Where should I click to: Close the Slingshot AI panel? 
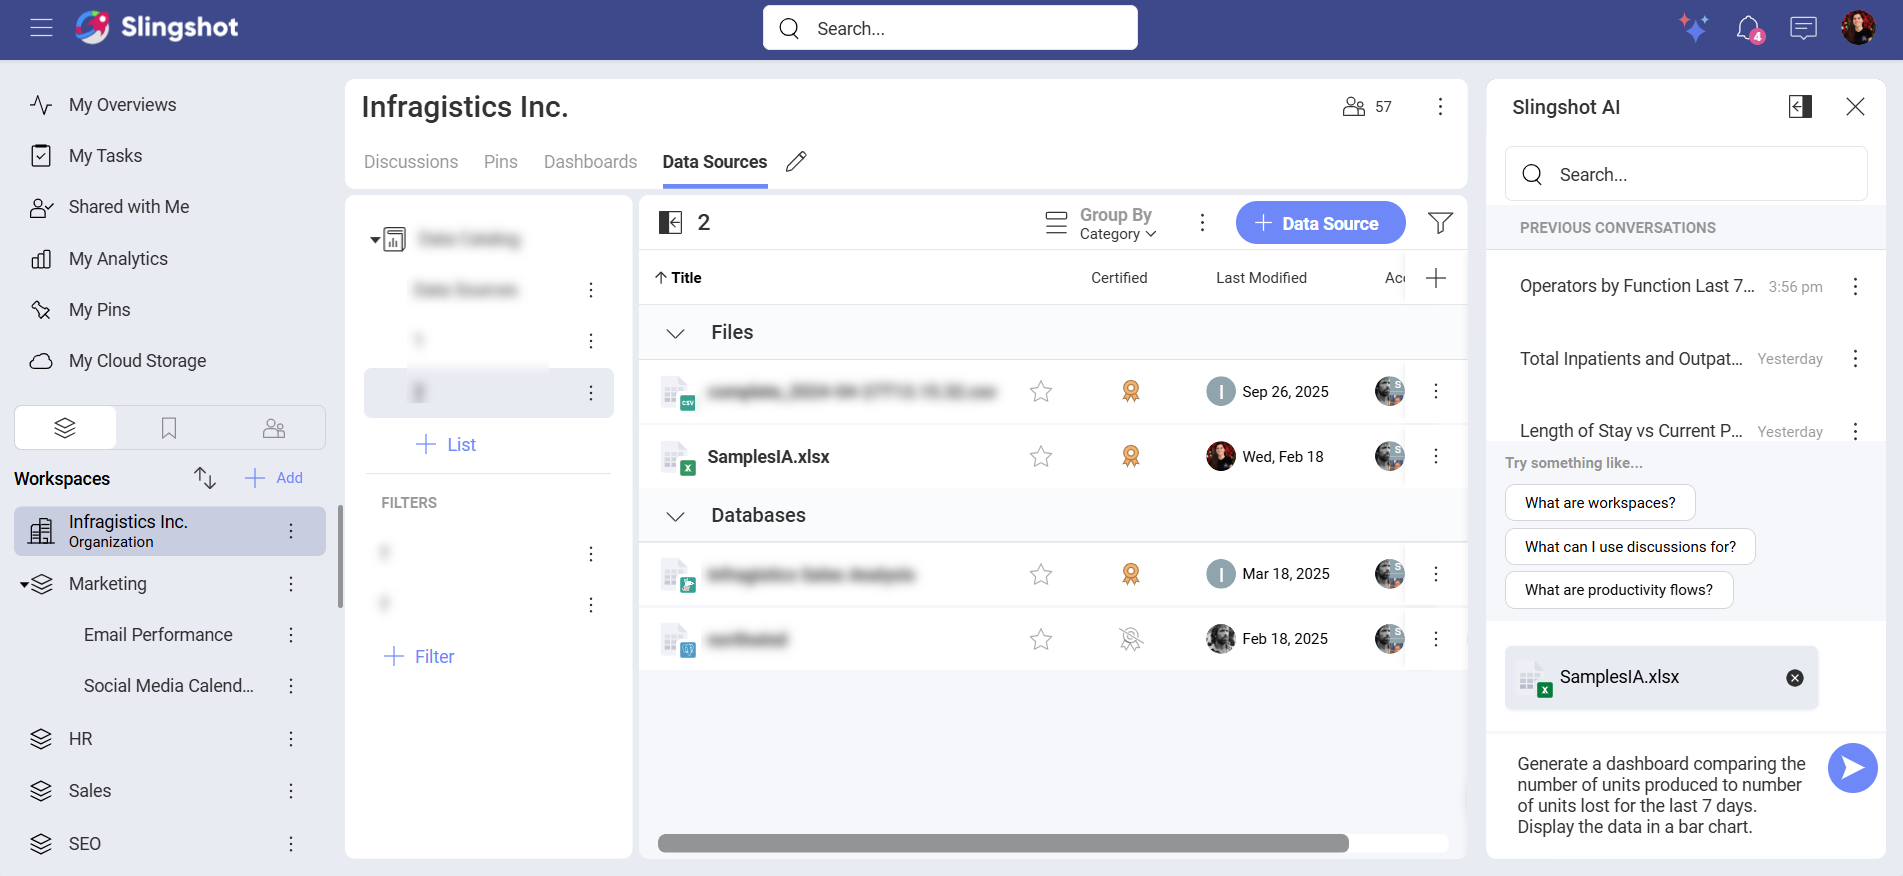click(x=1855, y=107)
